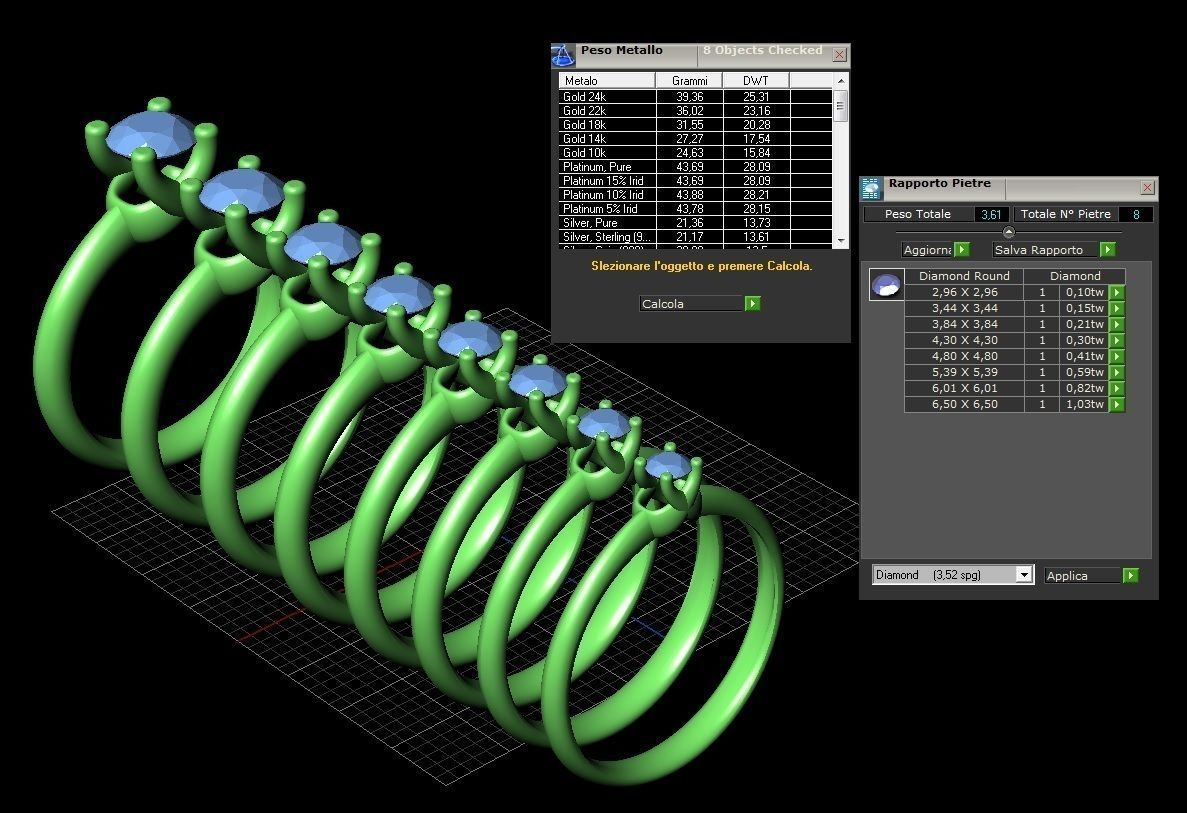Click the Grammi column header
This screenshot has width=1187, height=813.
point(689,80)
